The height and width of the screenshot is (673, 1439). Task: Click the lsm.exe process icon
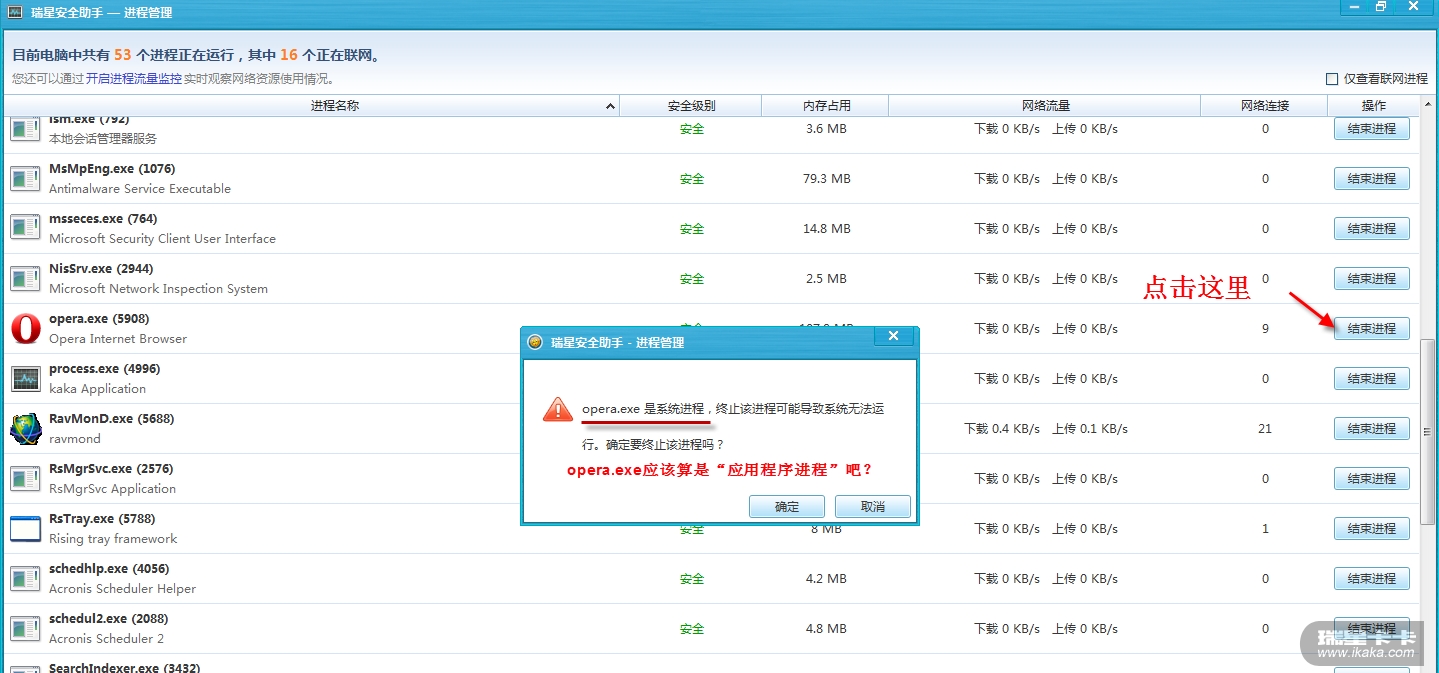tap(25, 129)
